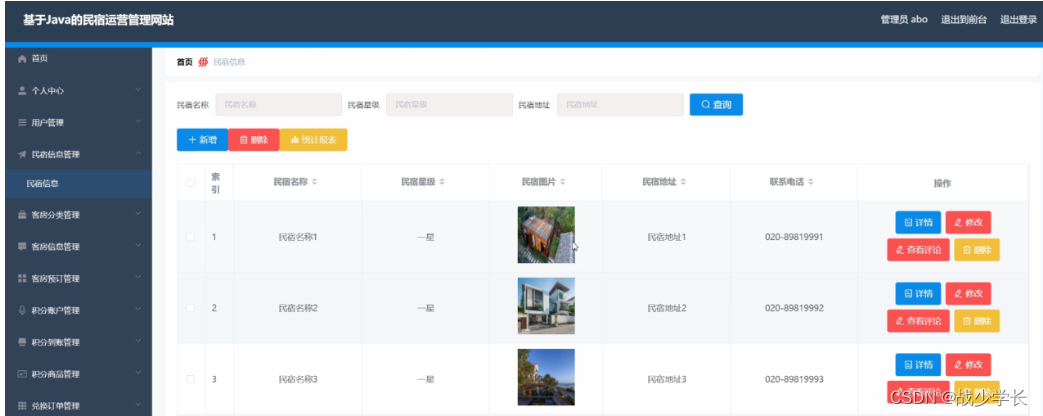The height and width of the screenshot is (416, 1043).
Task: Focus the 民宿名称 search input
Action: pyautogui.click(x=278, y=104)
